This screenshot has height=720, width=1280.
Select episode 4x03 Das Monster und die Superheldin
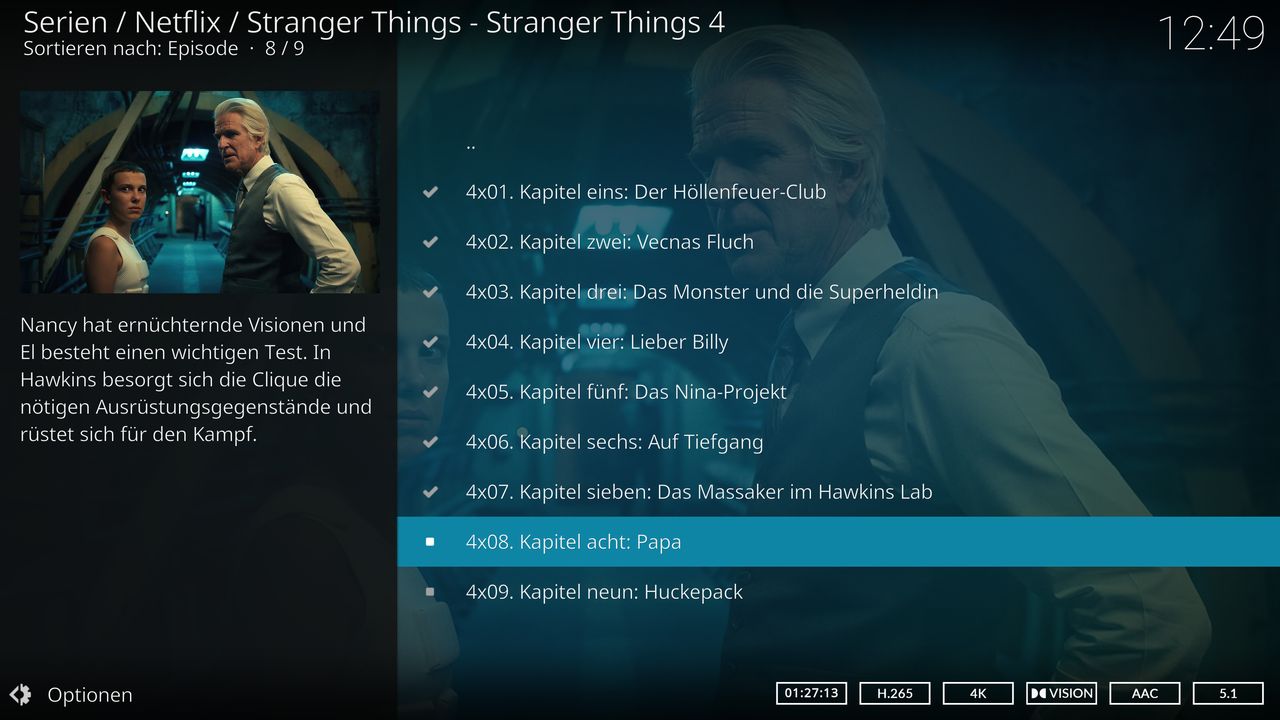[838, 292]
